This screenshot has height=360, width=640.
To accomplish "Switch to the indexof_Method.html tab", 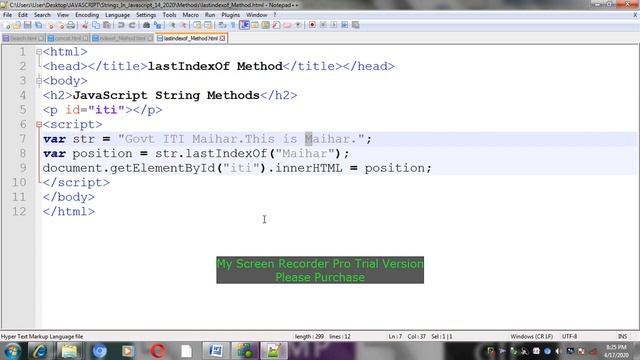I will pyautogui.click(x=122, y=38).
